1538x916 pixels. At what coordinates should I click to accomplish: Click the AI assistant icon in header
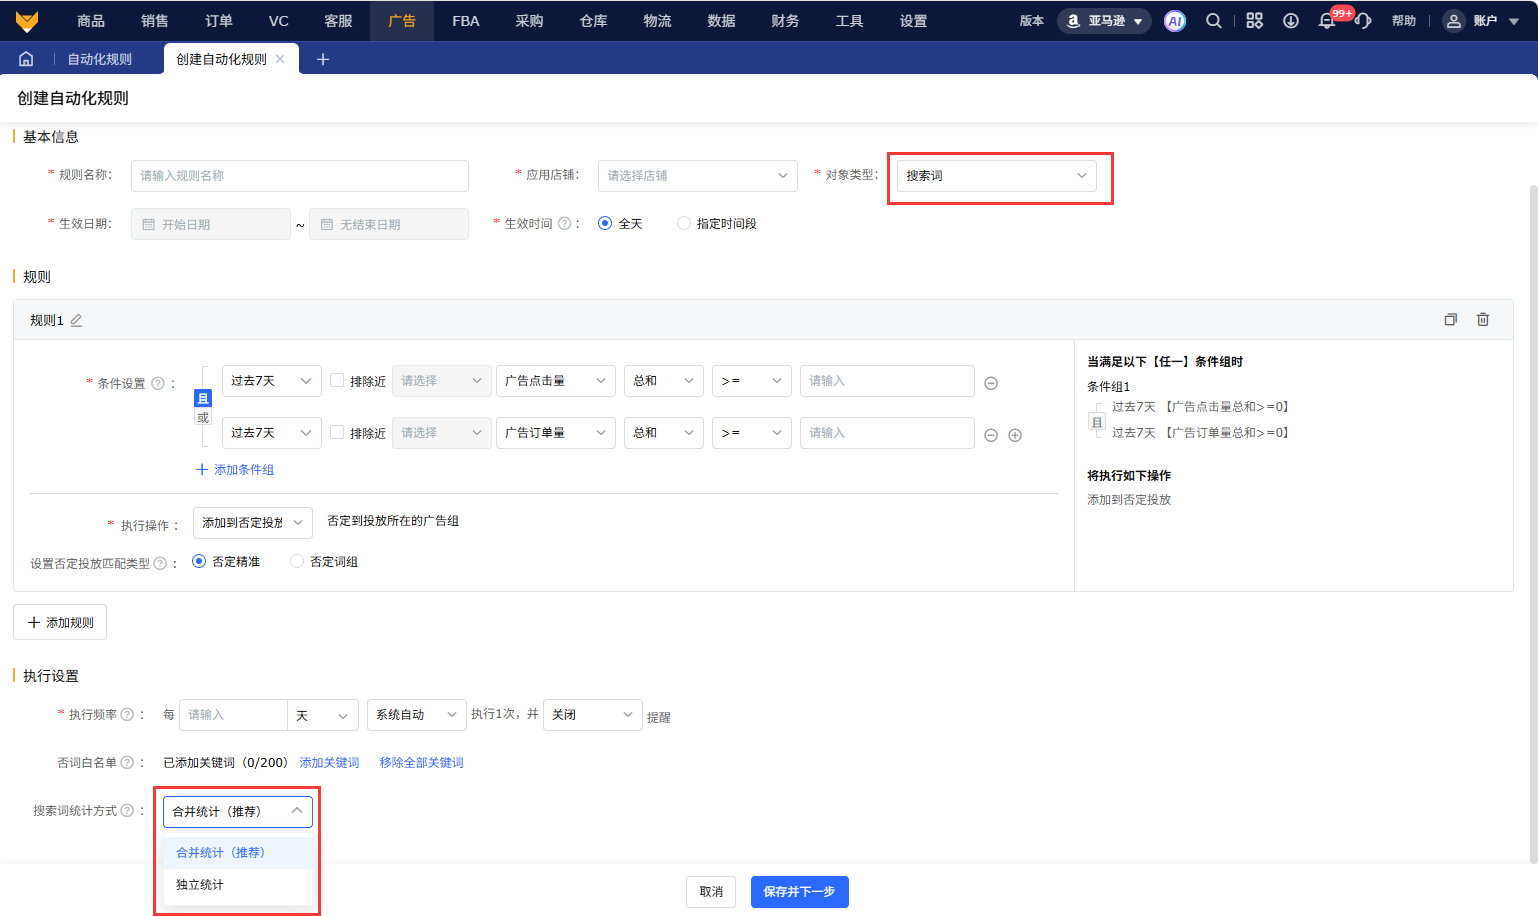(x=1175, y=21)
